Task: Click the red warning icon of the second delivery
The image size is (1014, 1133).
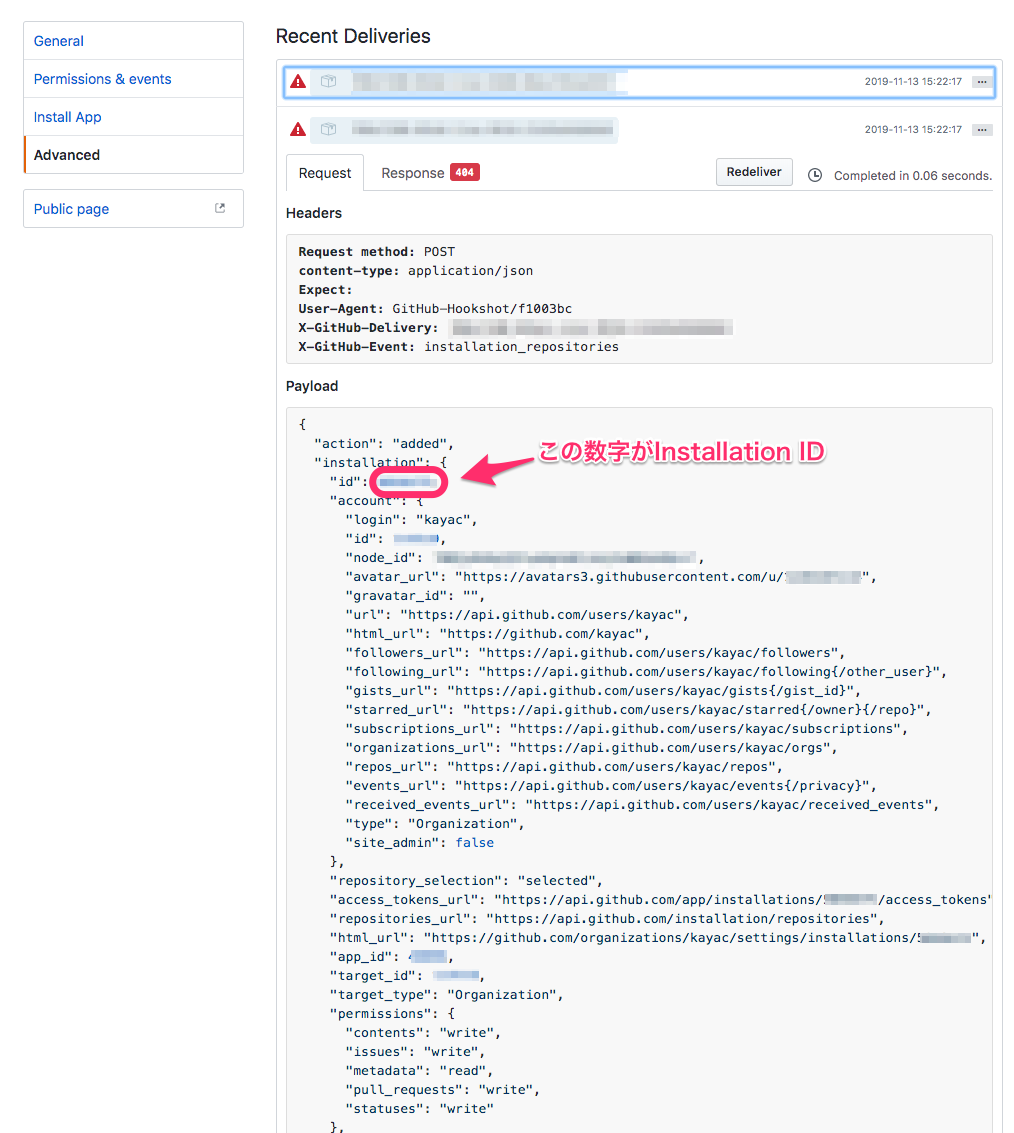Action: pos(298,129)
